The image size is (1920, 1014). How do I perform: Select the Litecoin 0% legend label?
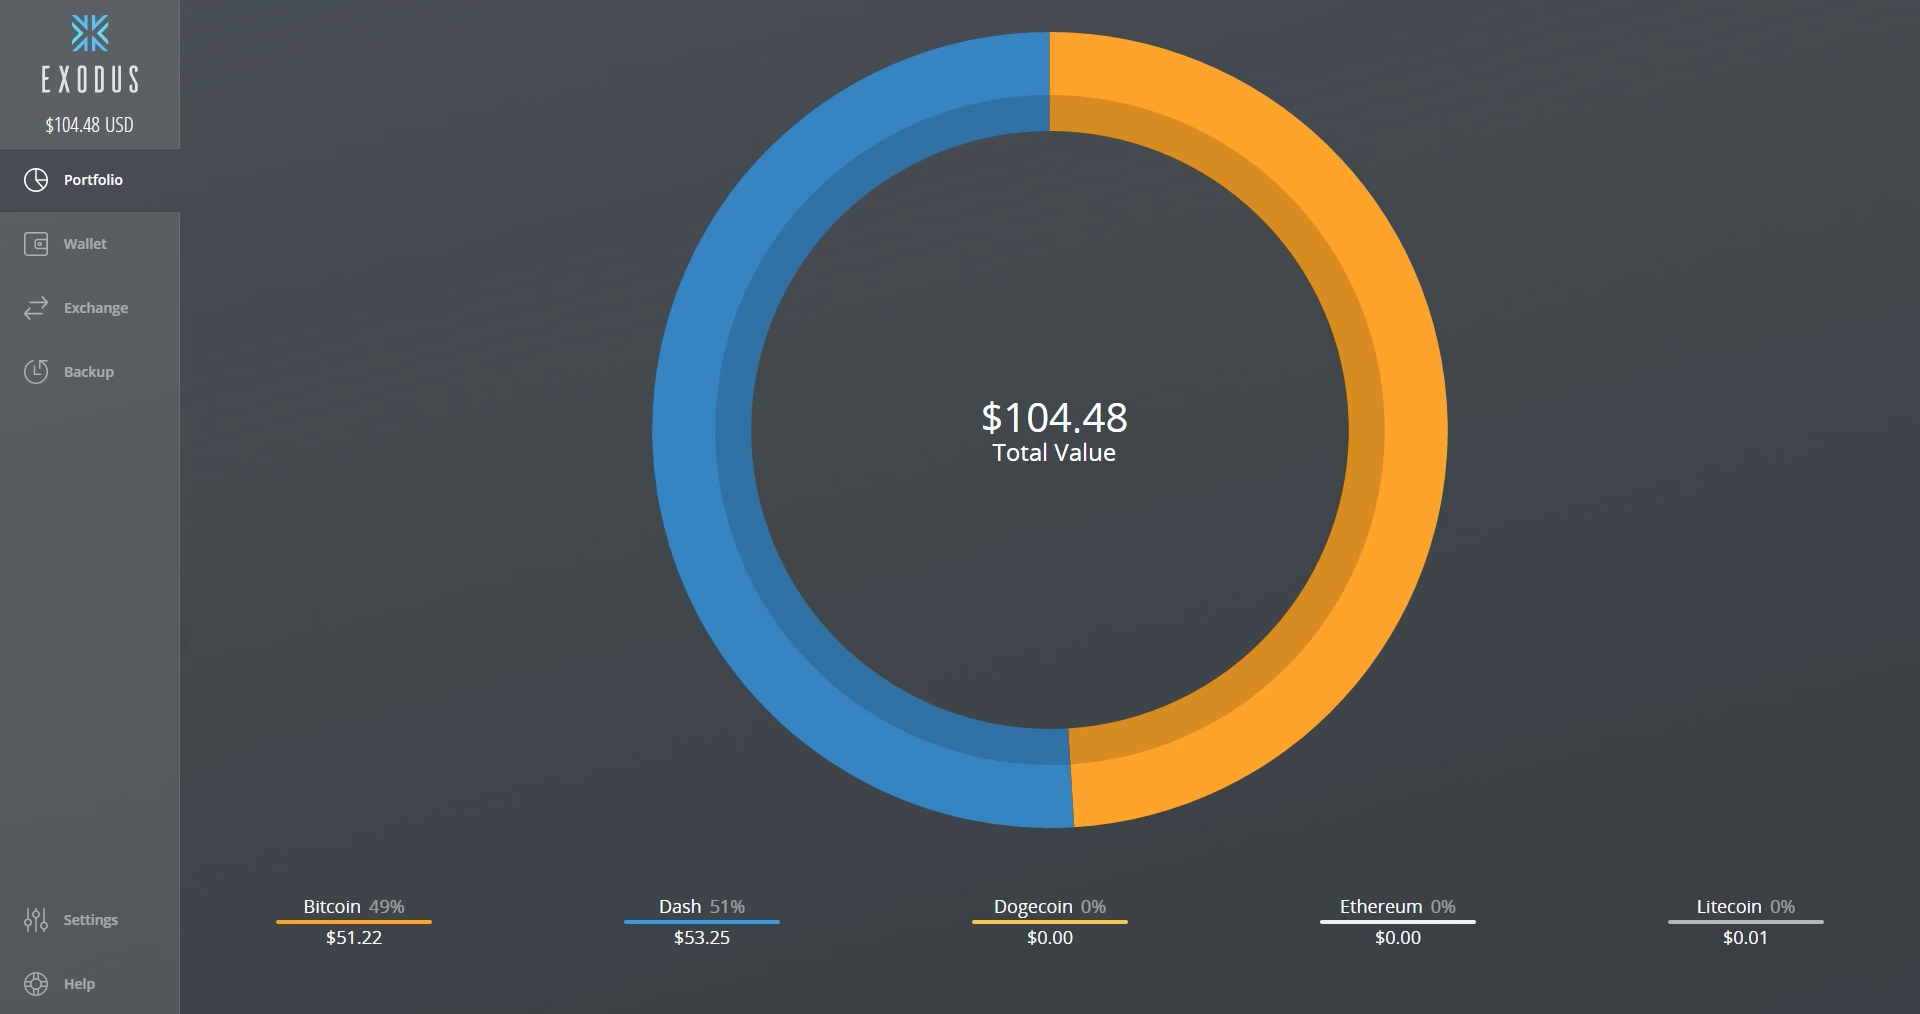coord(1746,907)
